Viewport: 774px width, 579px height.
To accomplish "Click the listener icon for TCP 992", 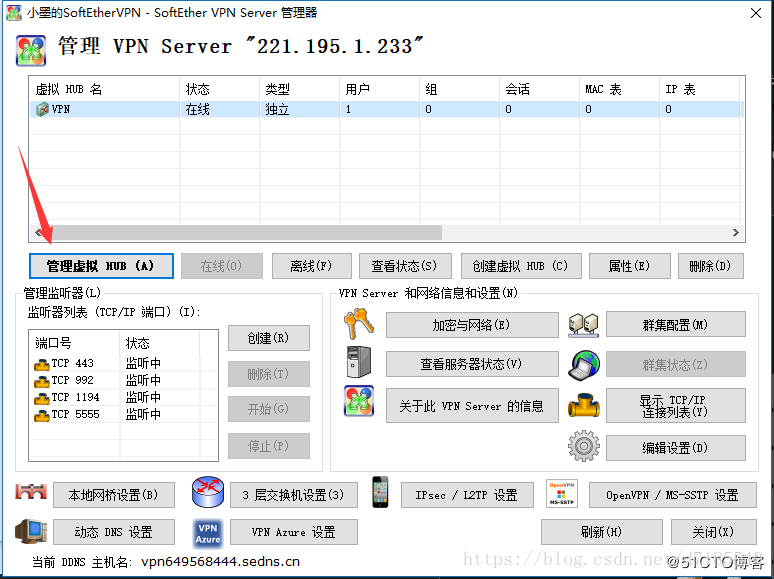I will tap(42, 381).
